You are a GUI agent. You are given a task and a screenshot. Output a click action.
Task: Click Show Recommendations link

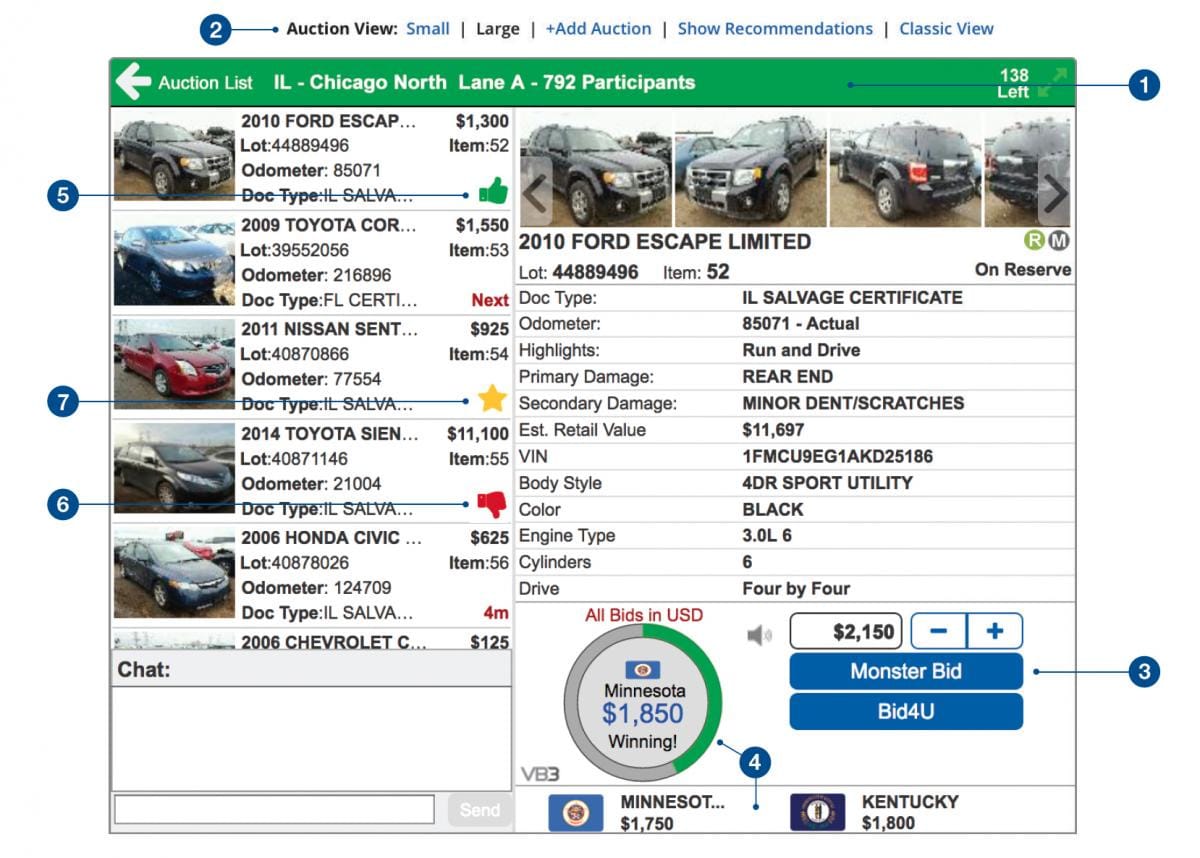pyautogui.click(x=775, y=29)
